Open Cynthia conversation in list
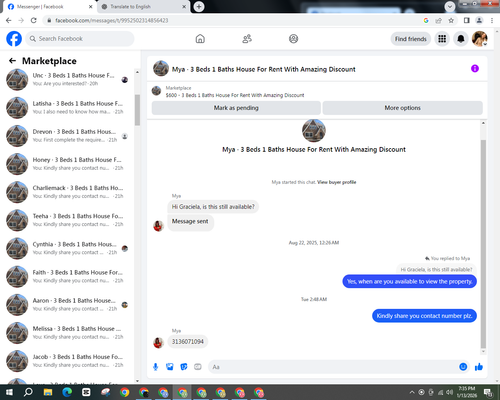The image size is (500, 400). coord(67,248)
